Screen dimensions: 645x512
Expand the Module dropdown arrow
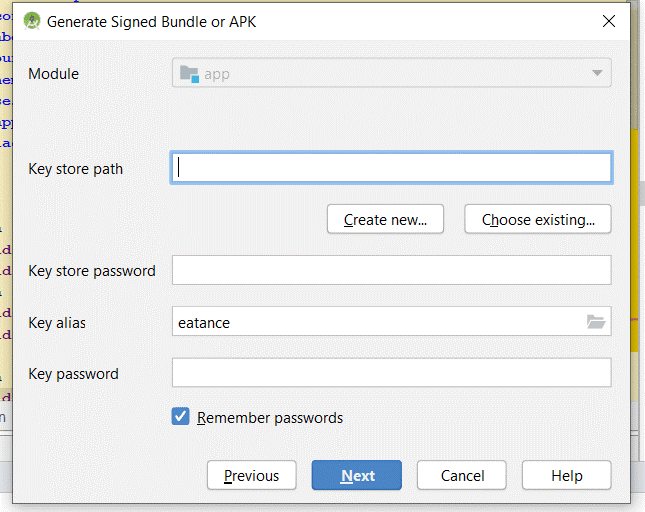[x=597, y=73]
